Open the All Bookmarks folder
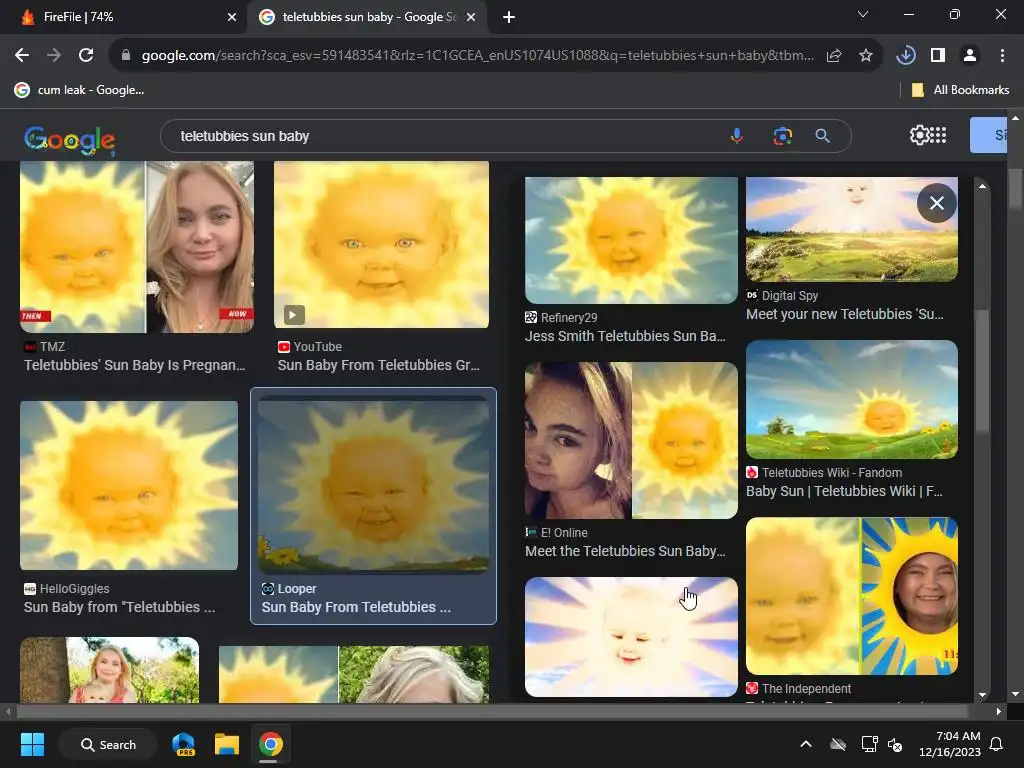This screenshot has height=768, width=1024. tap(960, 90)
